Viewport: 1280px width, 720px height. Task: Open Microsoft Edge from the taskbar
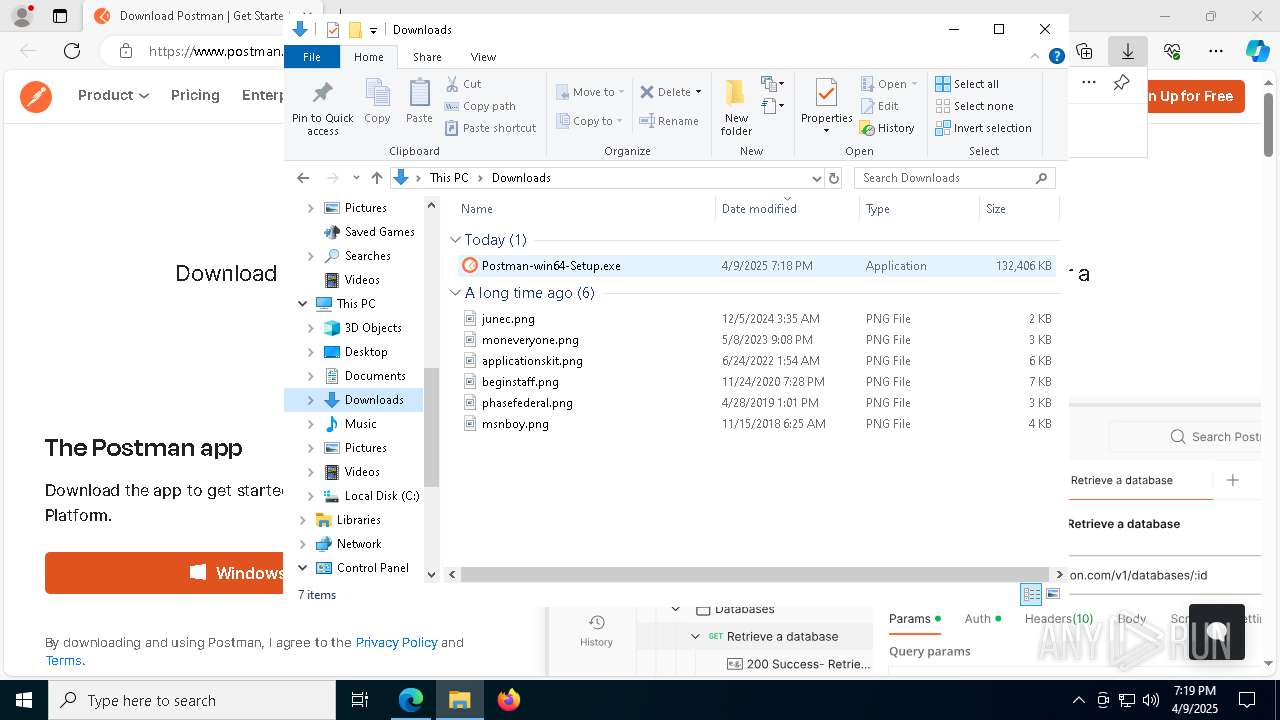click(x=411, y=700)
